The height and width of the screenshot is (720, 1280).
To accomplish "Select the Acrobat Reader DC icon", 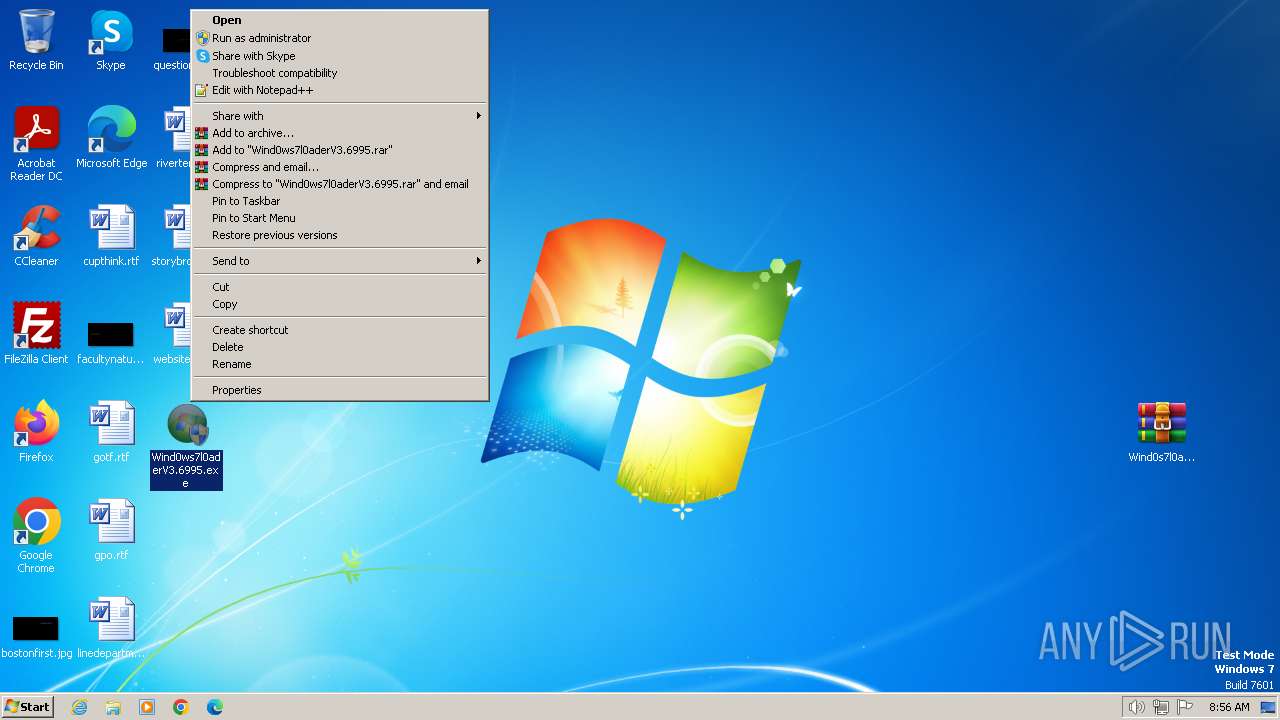I will point(36,144).
